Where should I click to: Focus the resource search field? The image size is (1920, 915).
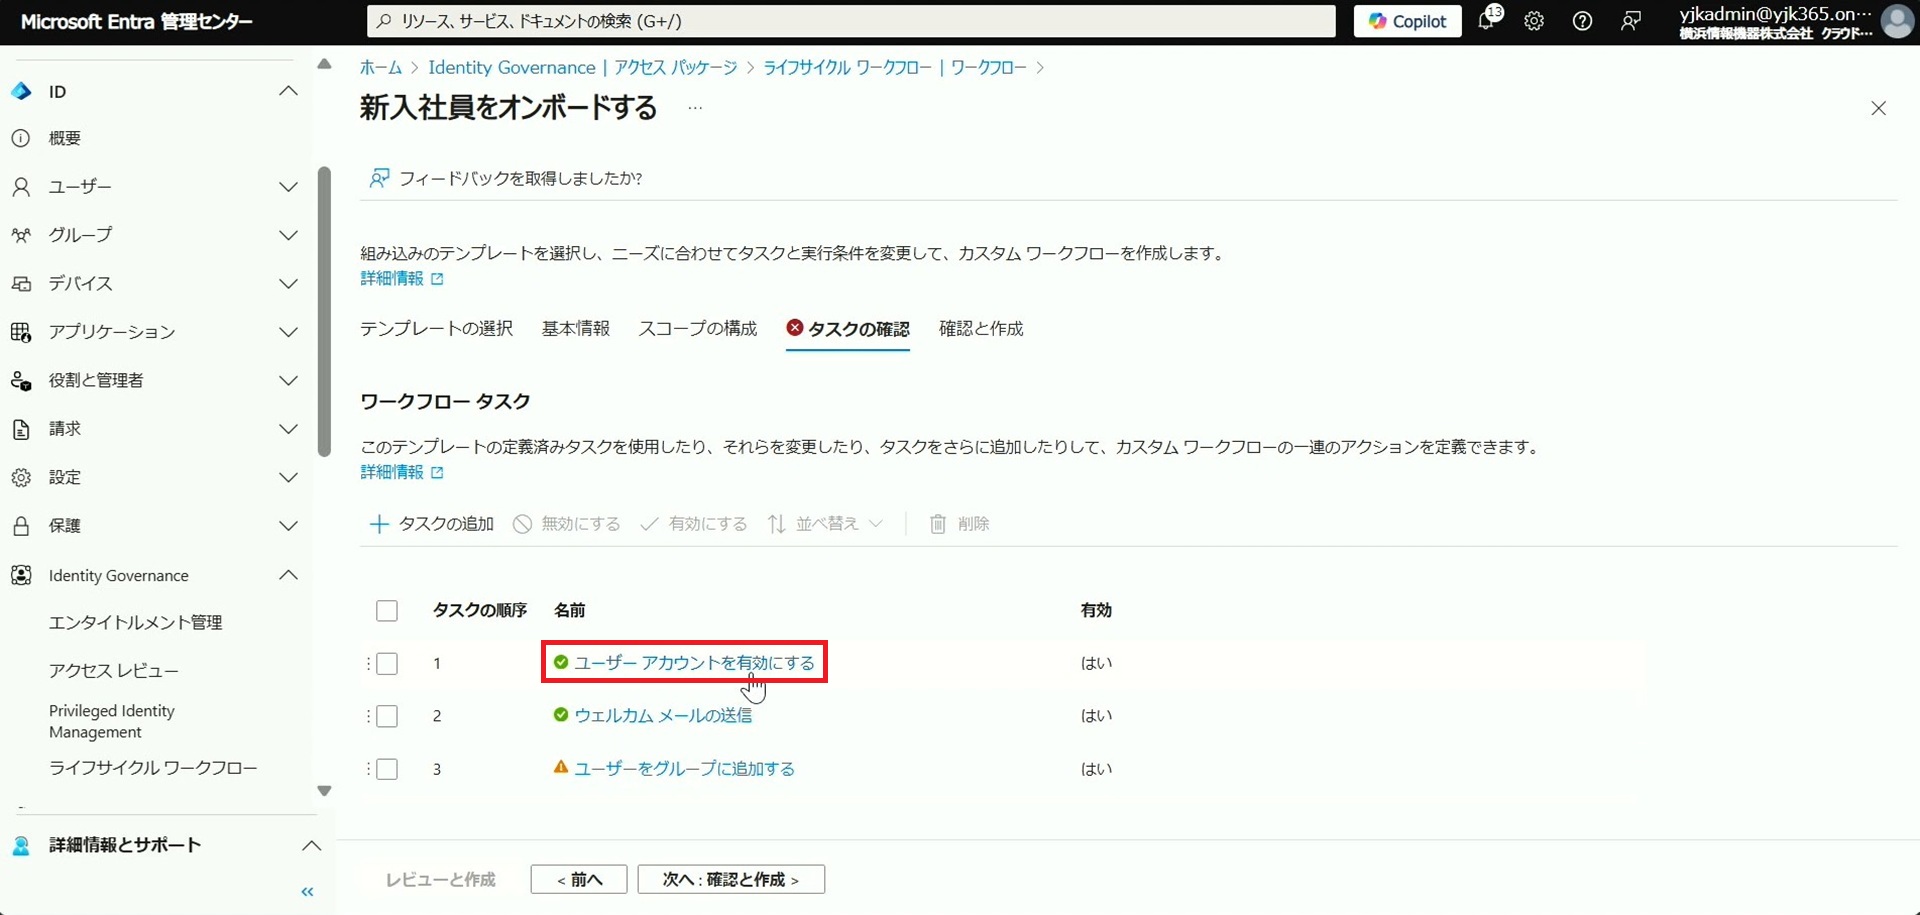[851, 21]
